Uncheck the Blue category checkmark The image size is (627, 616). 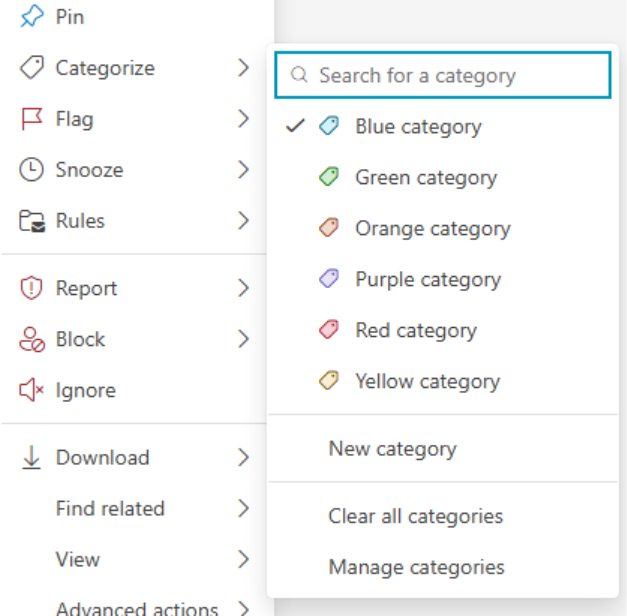click(296, 126)
